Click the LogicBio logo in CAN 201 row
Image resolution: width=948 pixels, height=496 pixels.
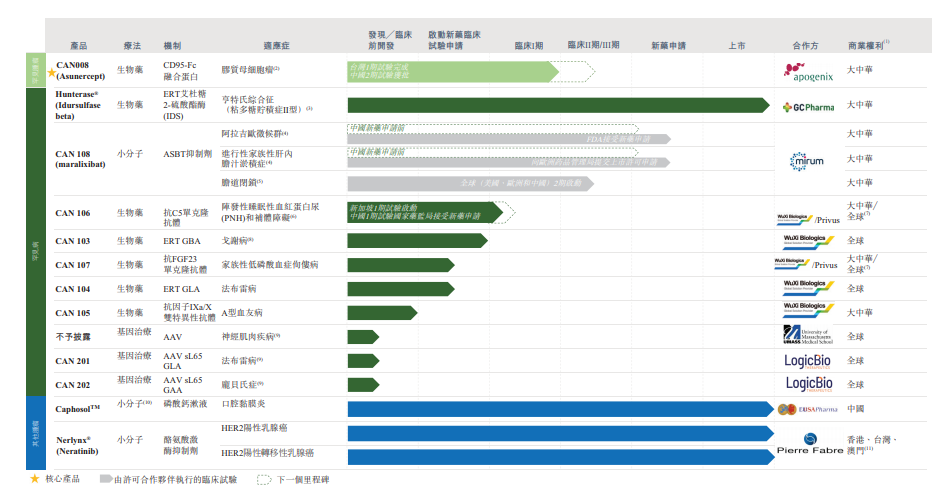click(x=808, y=360)
